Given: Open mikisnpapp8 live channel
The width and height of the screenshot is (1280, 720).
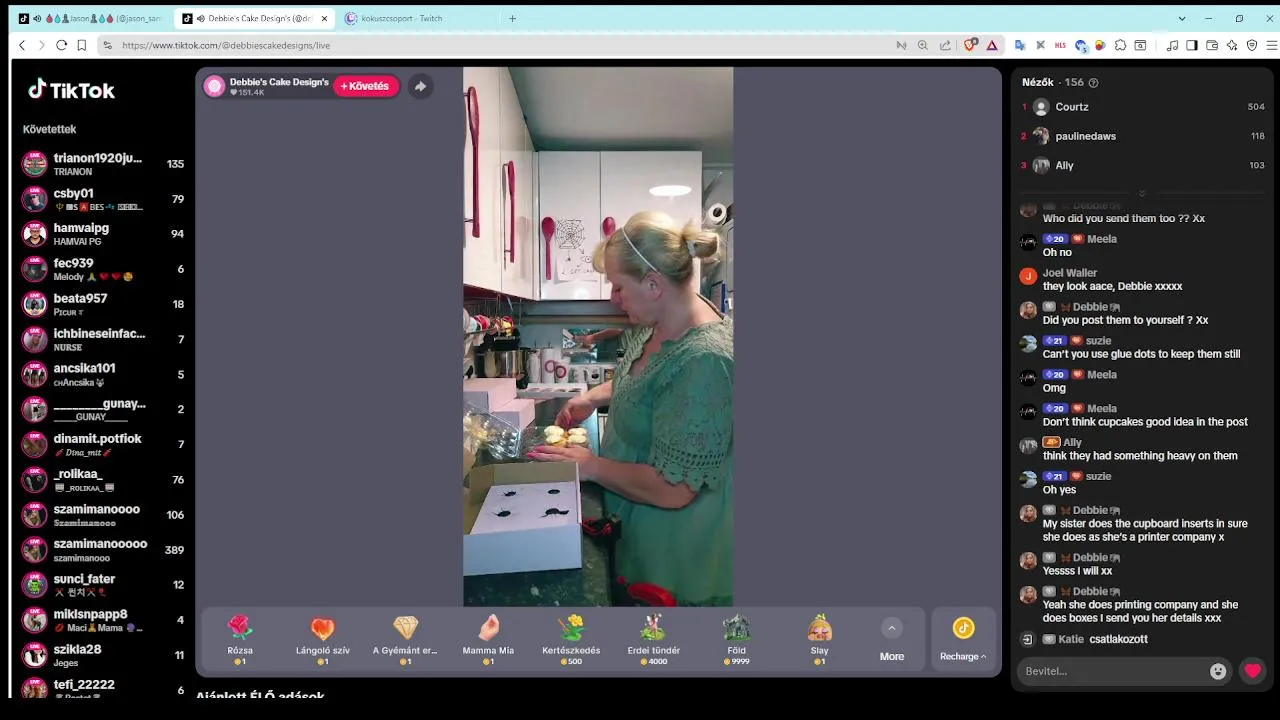Looking at the screenshot, I should click(104, 620).
